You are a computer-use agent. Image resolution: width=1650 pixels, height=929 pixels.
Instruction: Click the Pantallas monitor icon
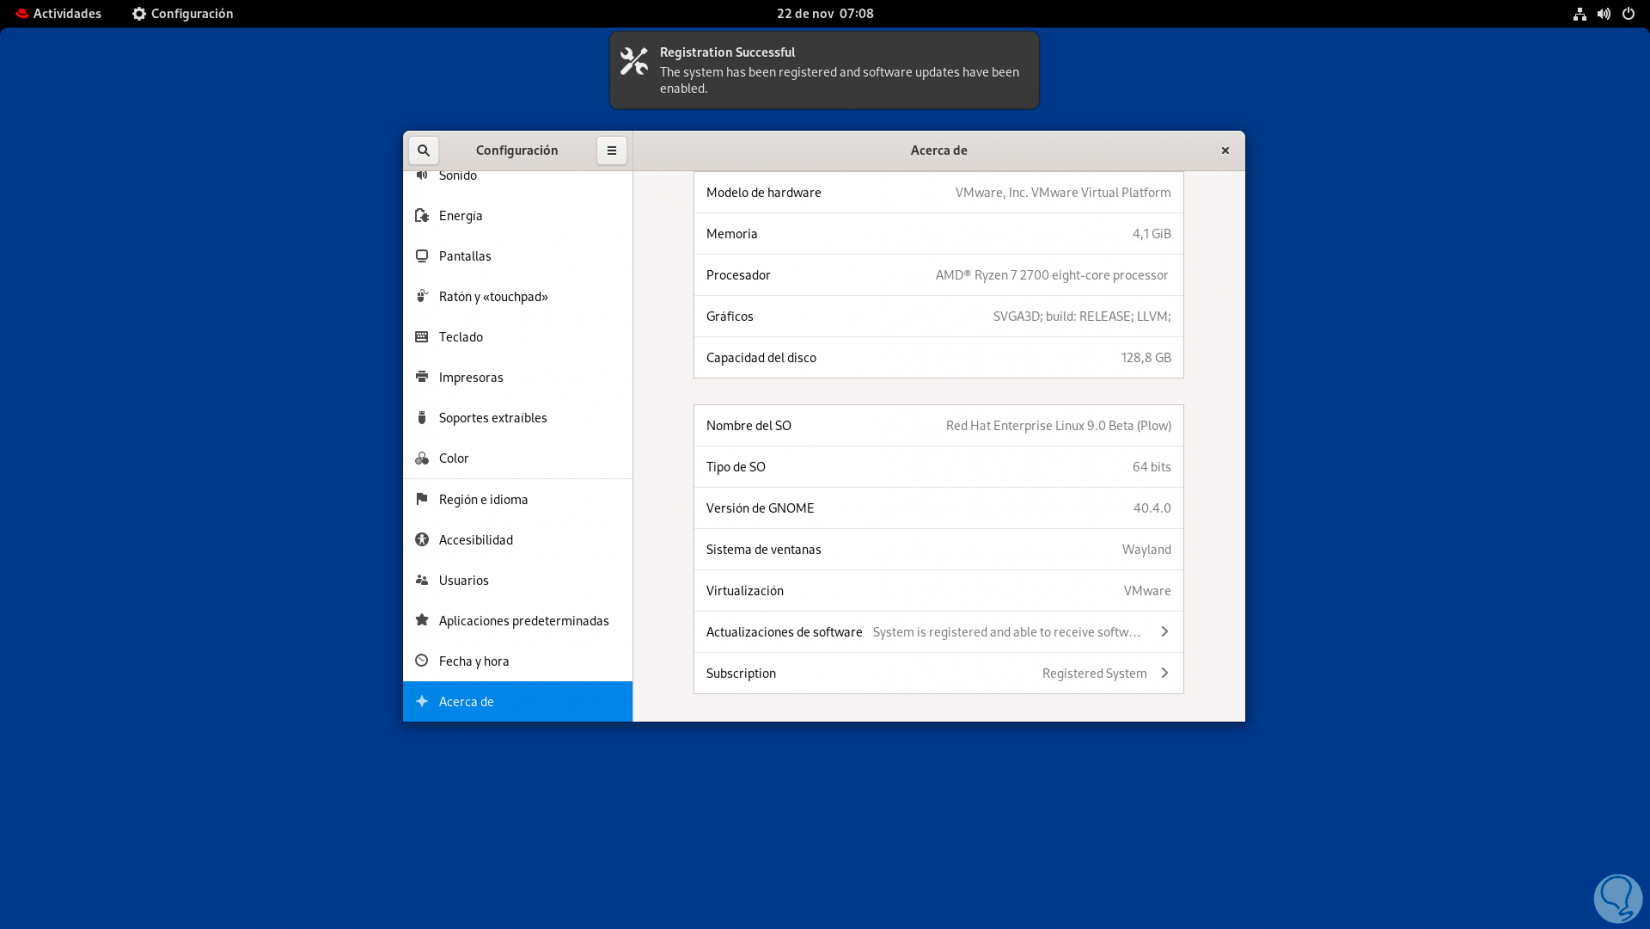[422, 256]
